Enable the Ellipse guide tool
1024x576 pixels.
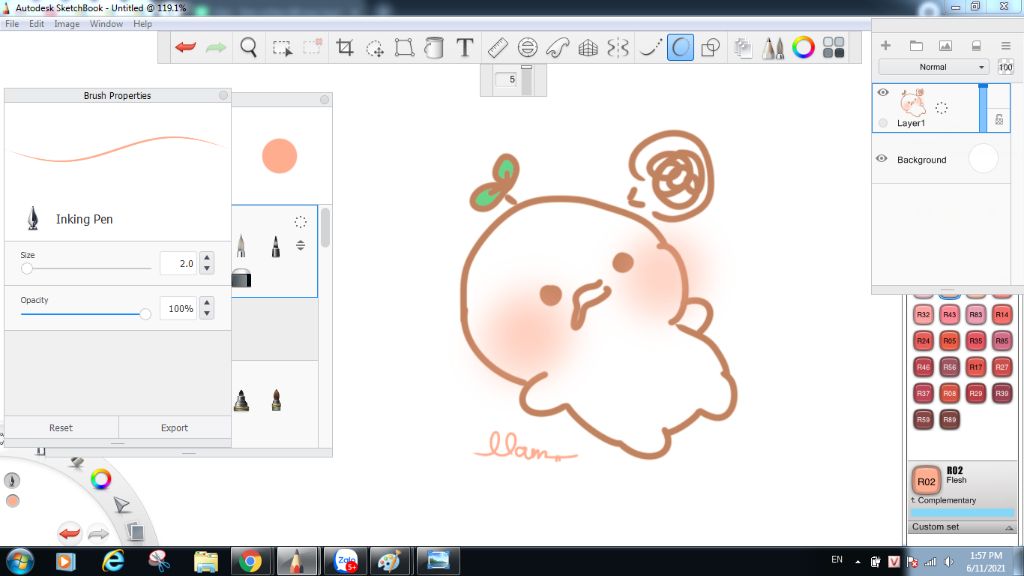(528, 47)
